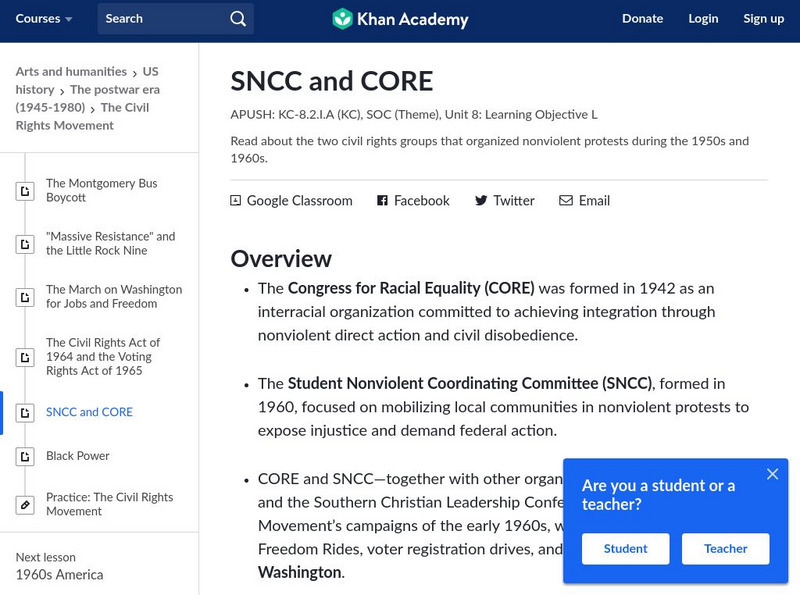Click the search magnifier icon
800x595 pixels.
(x=237, y=19)
